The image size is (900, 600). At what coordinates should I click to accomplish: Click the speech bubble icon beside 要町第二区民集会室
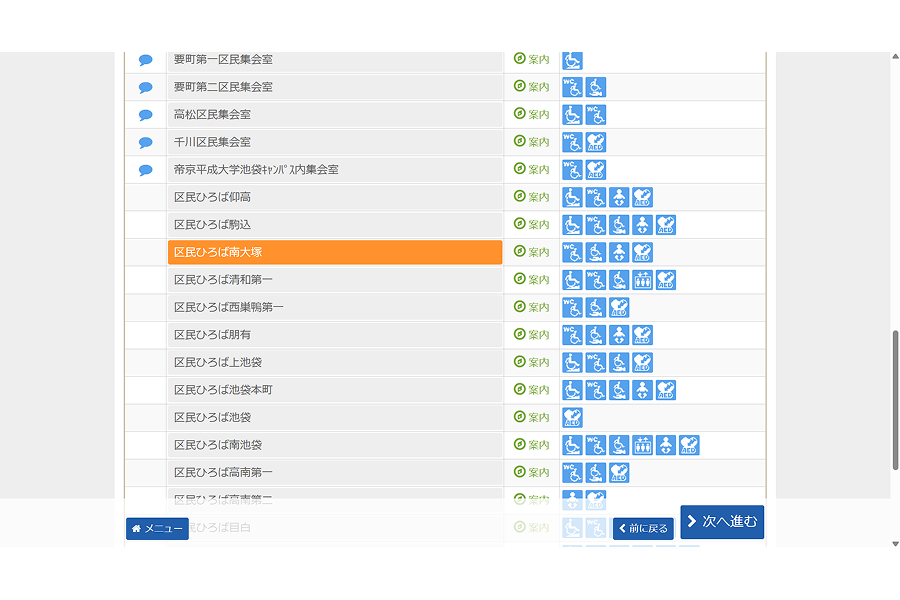point(146,87)
